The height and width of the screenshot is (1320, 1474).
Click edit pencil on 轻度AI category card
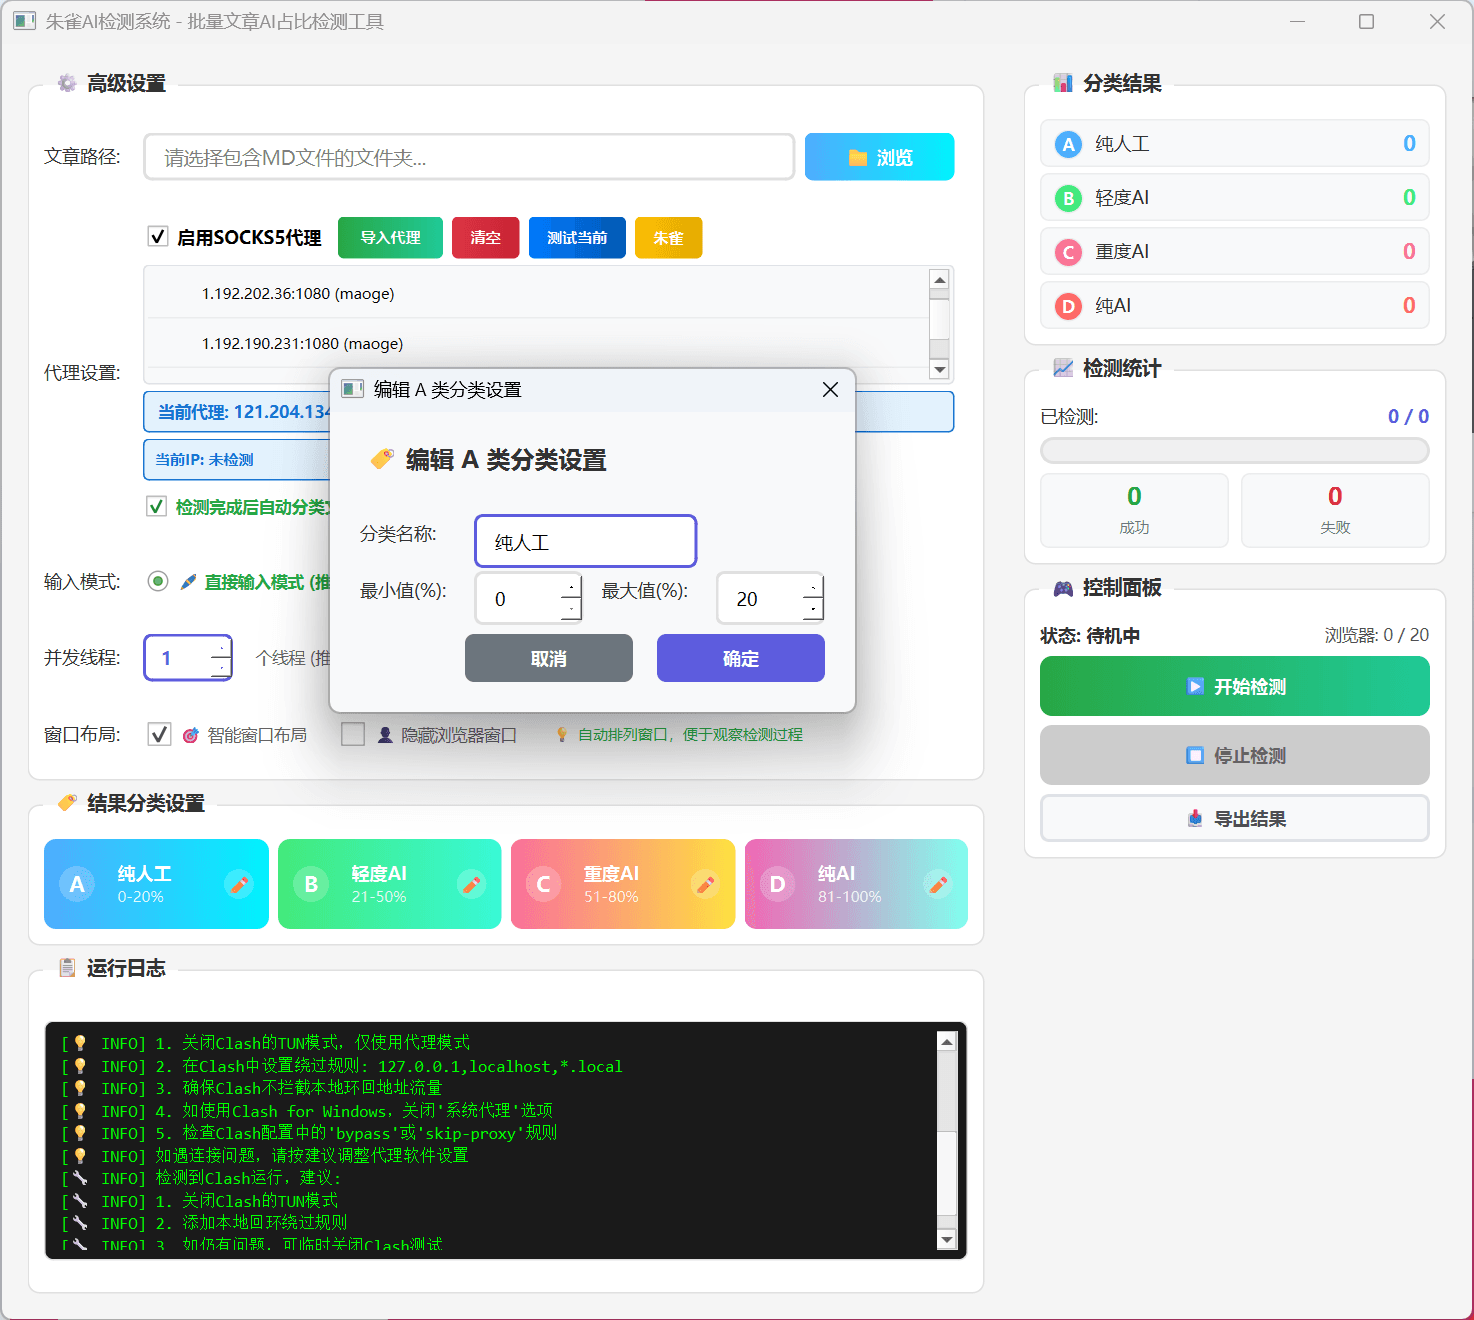(x=471, y=884)
